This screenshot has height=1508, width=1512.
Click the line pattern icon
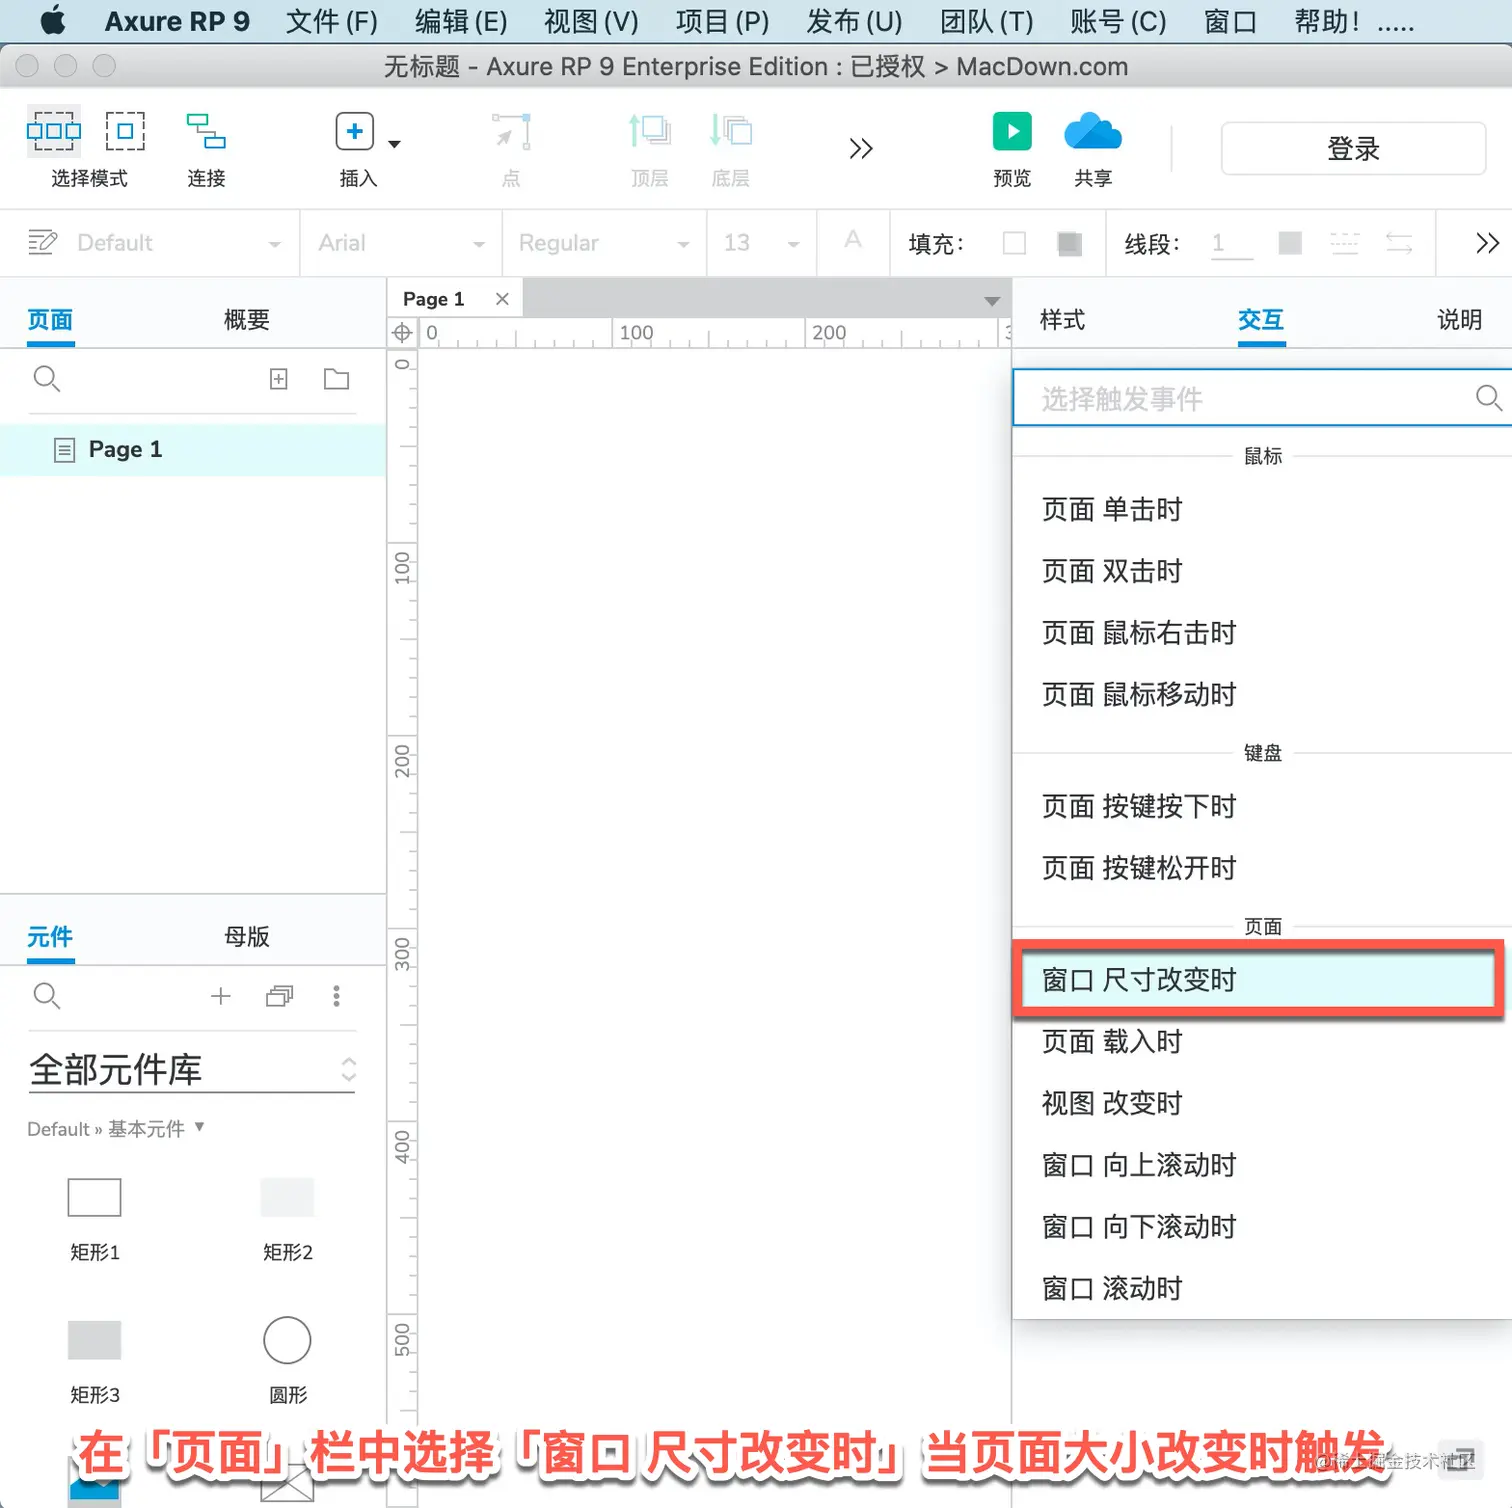pyautogui.click(x=1345, y=243)
